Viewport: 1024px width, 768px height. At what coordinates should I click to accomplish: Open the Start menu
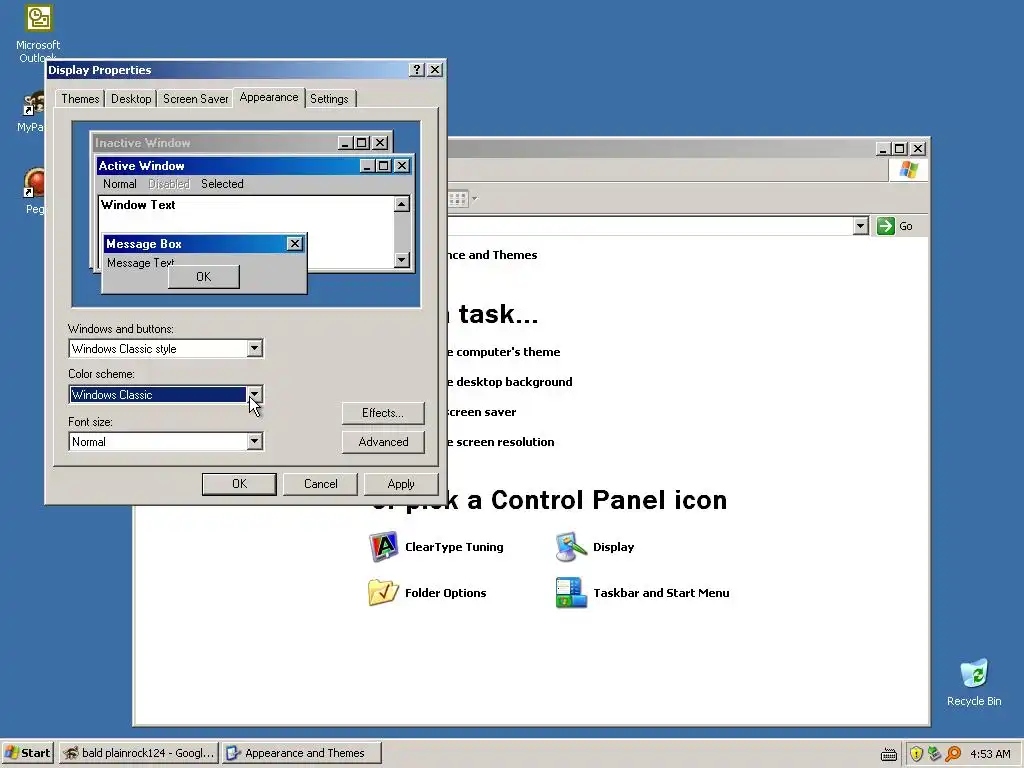pos(27,753)
